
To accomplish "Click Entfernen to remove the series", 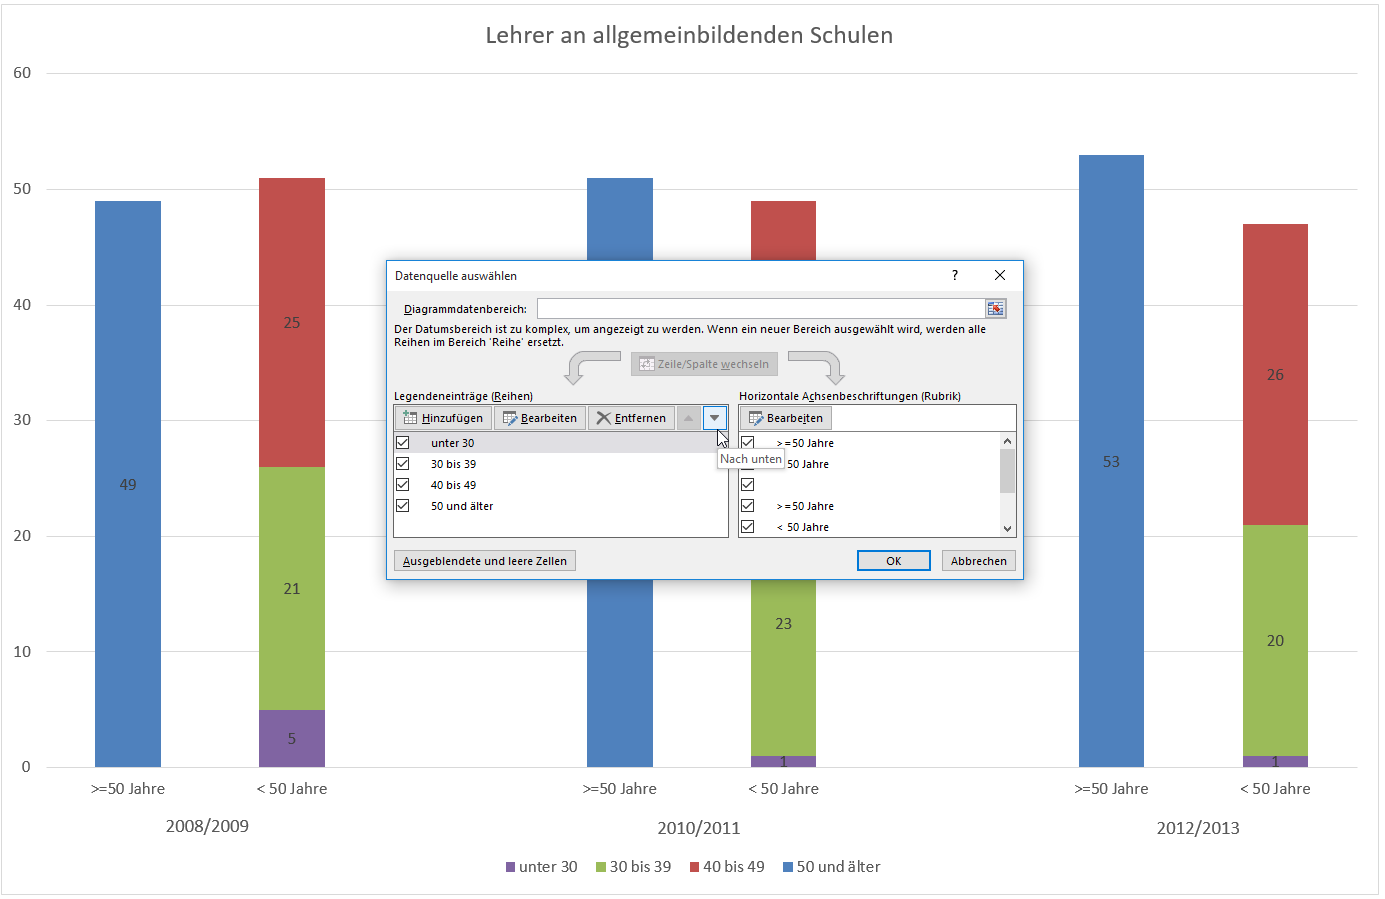I will coord(631,418).
